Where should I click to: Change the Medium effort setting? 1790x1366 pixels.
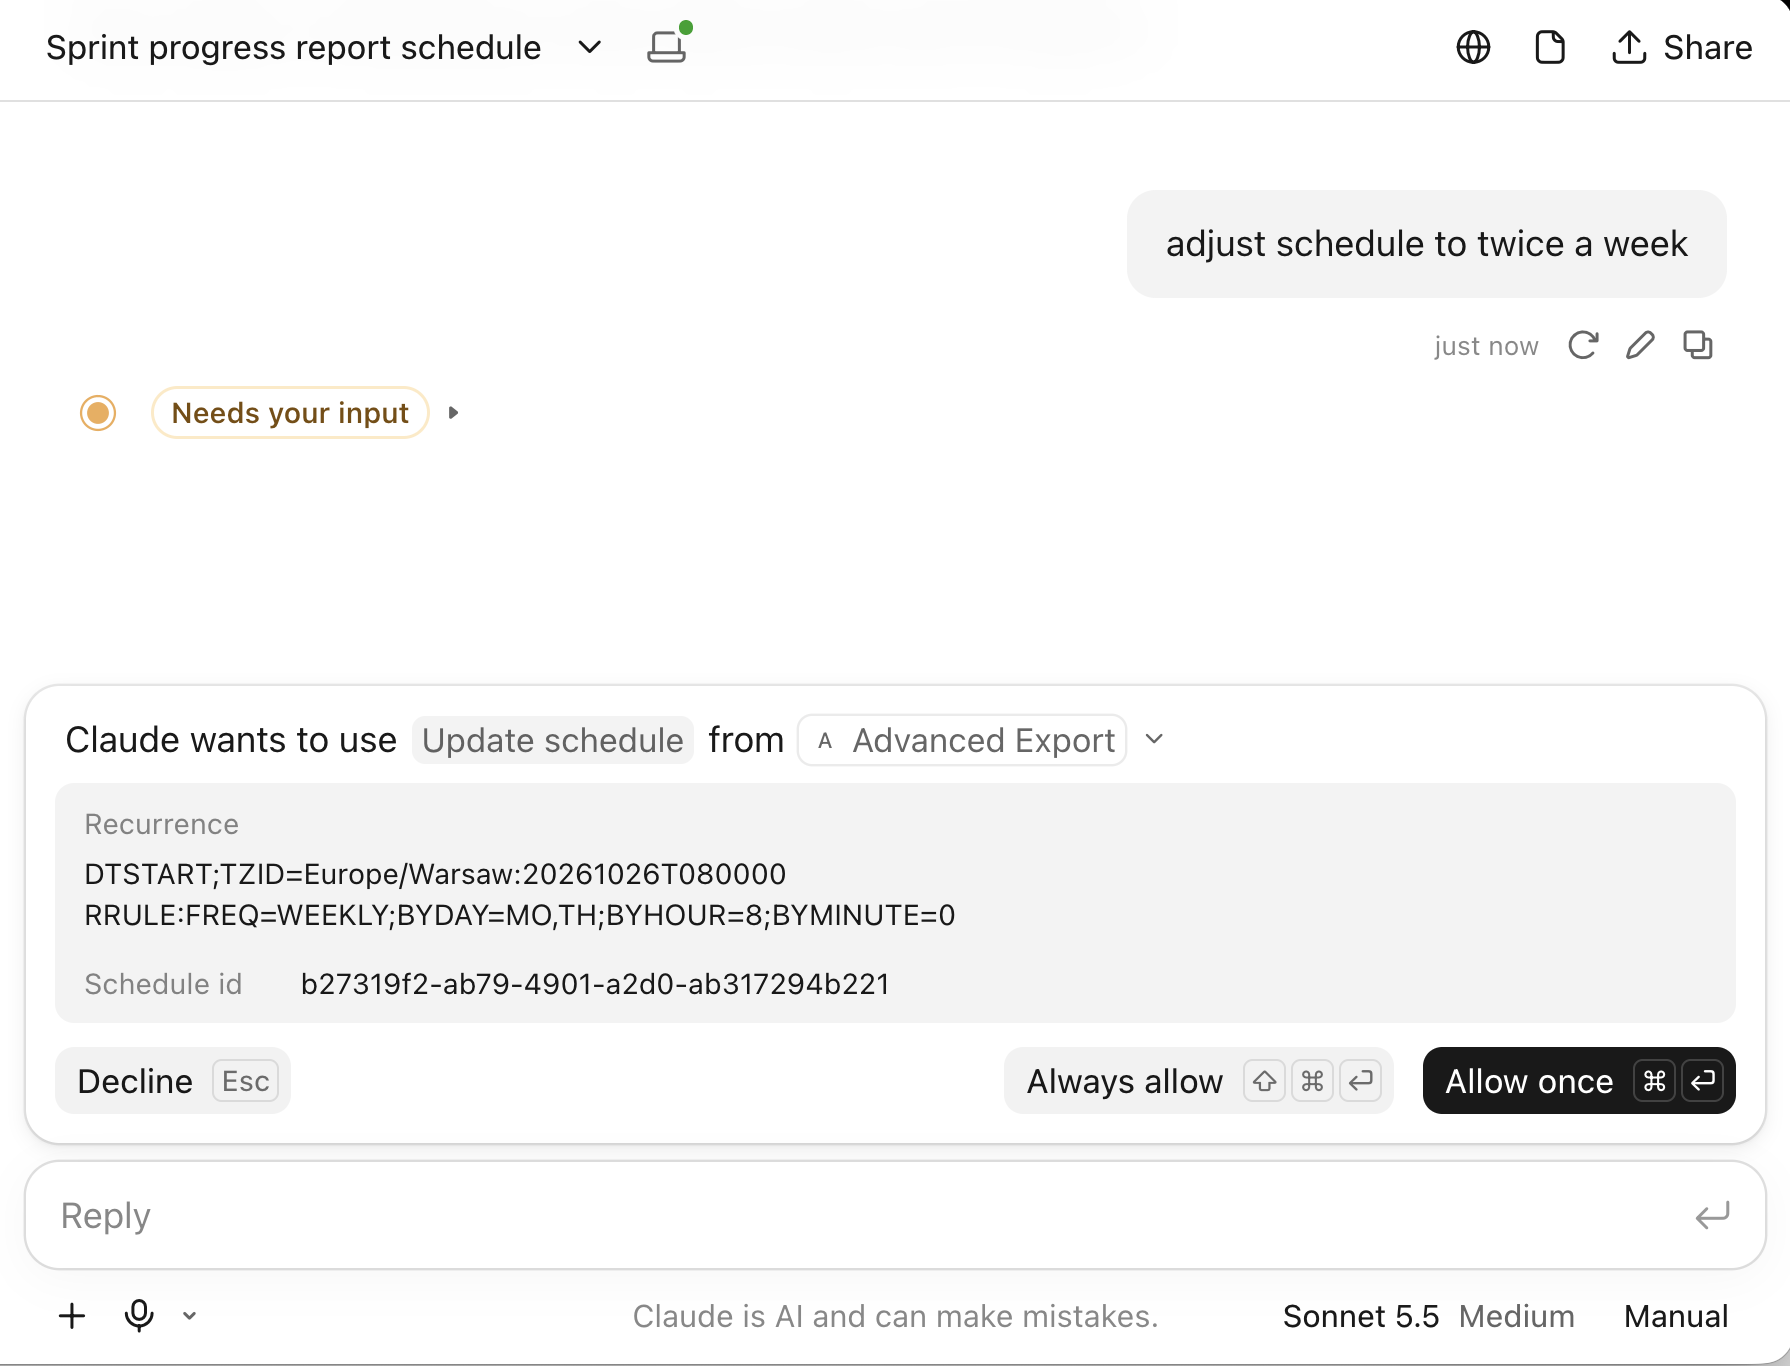click(1516, 1316)
